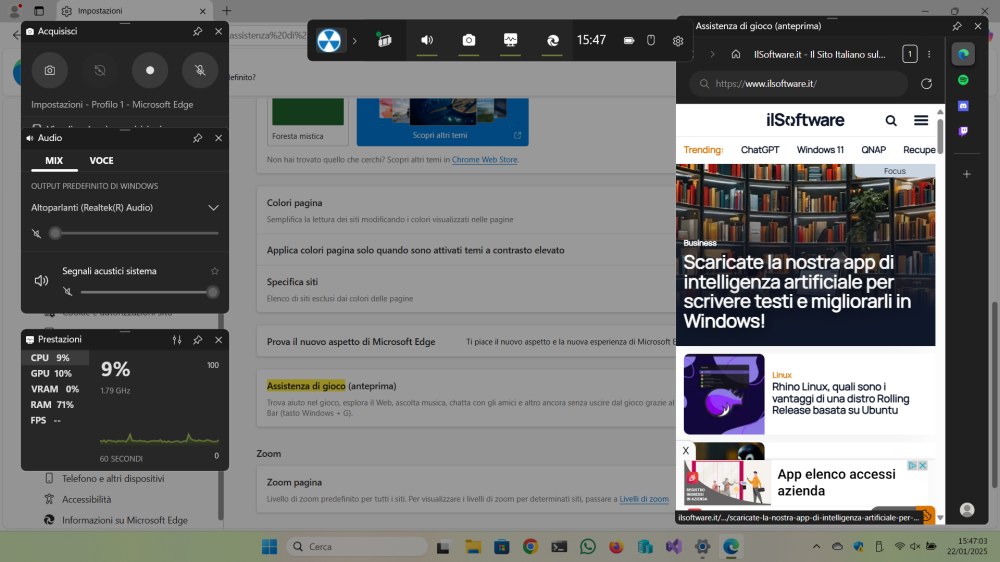This screenshot has width=1000, height=562.
Task: Open the Capture widget camera icon in Game Bar
Action: click(469, 40)
